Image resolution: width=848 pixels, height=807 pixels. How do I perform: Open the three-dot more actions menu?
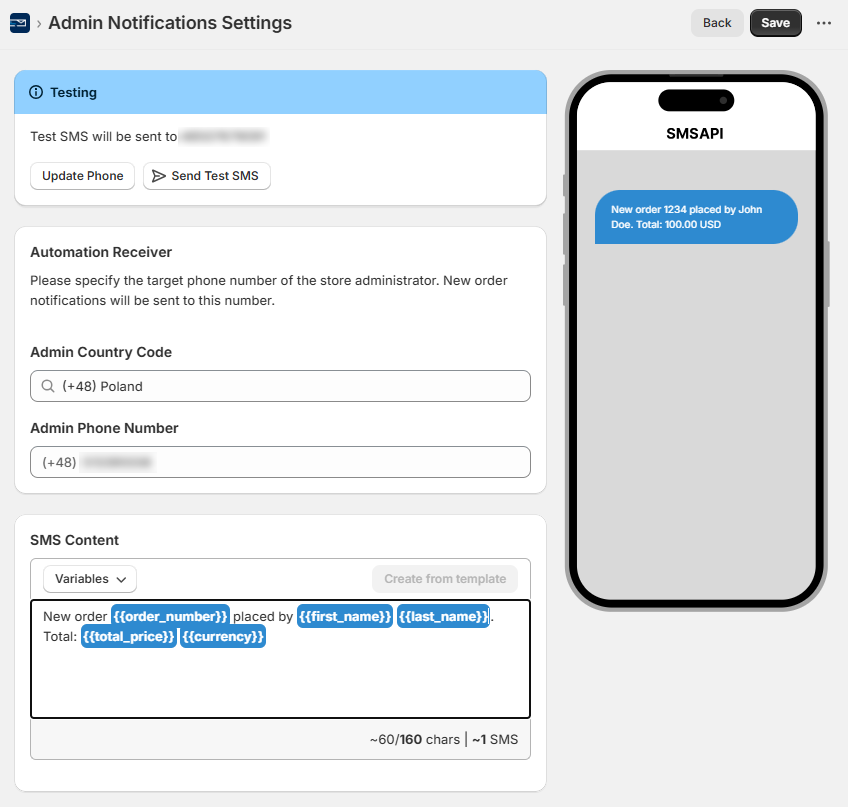(x=824, y=23)
